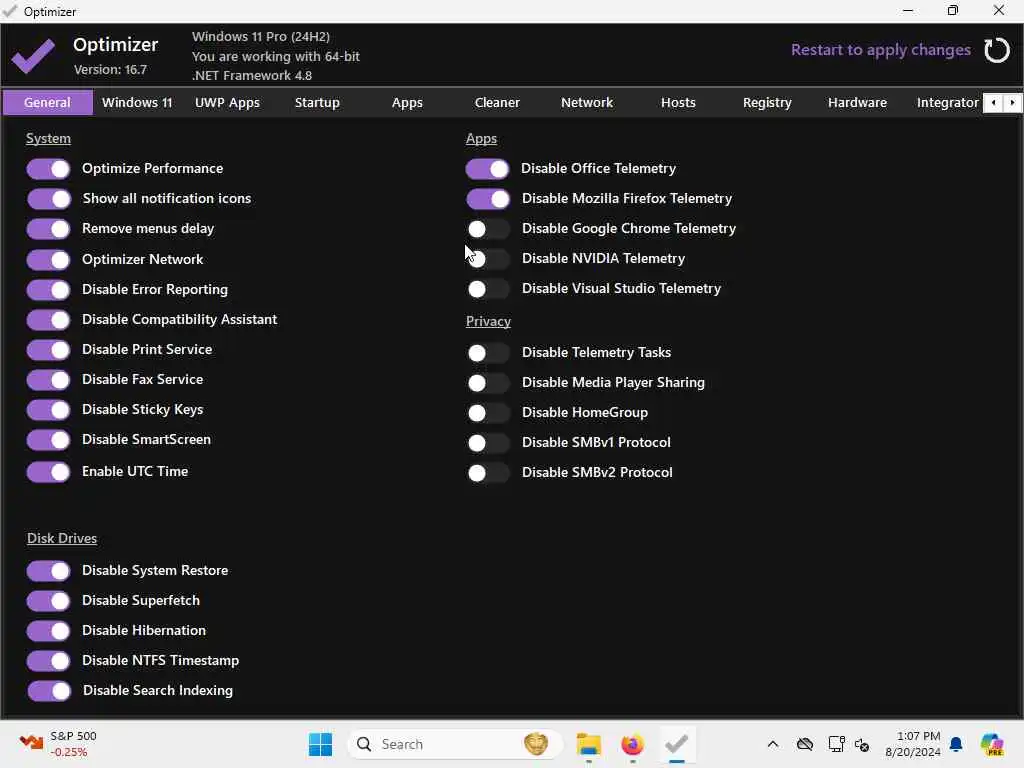Launch Firefox from the taskbar

[x=632, y=744]
